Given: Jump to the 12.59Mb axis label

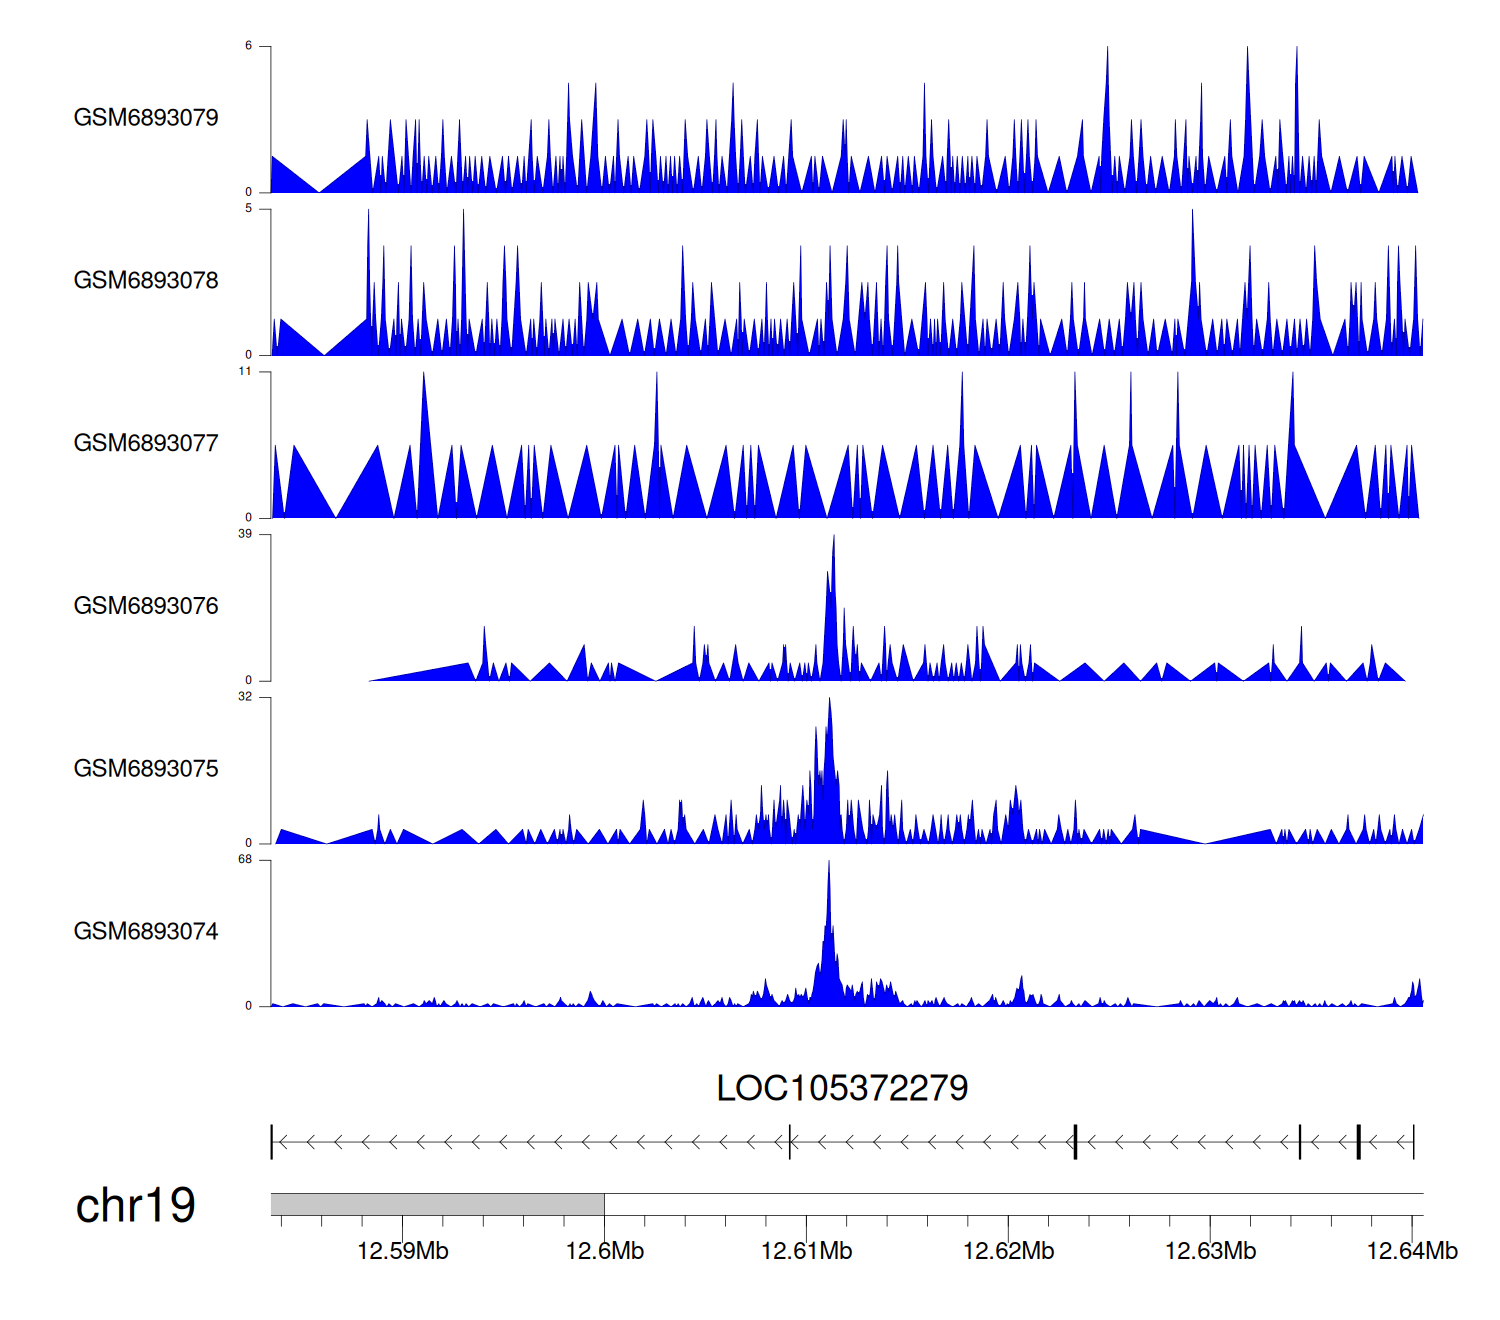Looking at the screenshot, I should pyautogui.click(x=402, y=1251).
